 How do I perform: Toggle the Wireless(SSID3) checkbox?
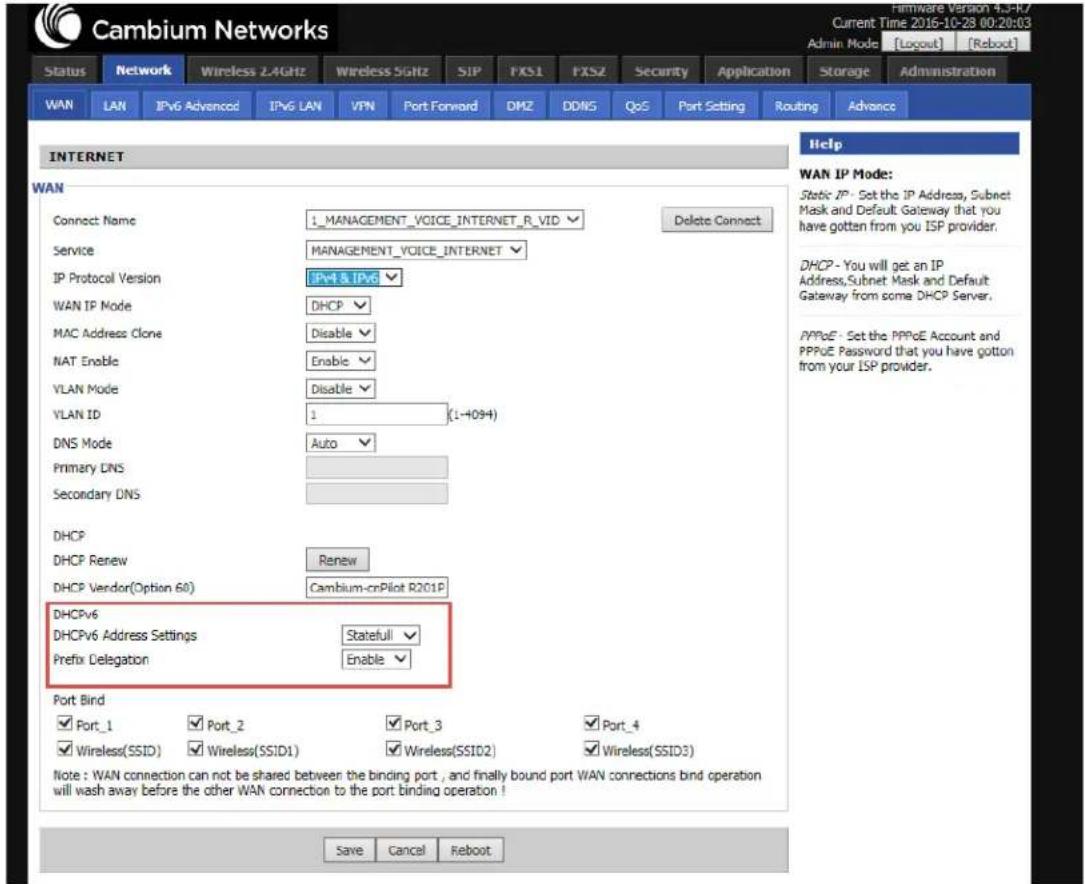(x=591, y=749)
